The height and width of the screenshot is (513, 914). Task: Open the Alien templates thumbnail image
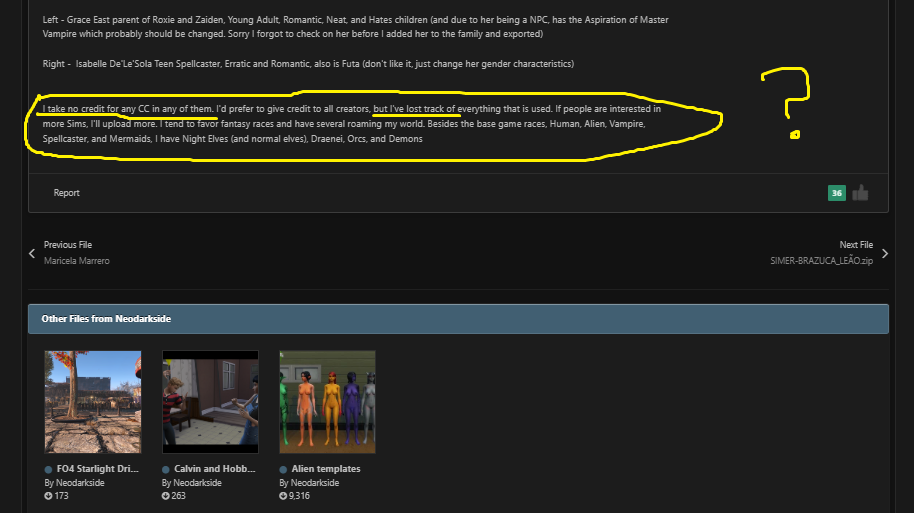point(328,402)
